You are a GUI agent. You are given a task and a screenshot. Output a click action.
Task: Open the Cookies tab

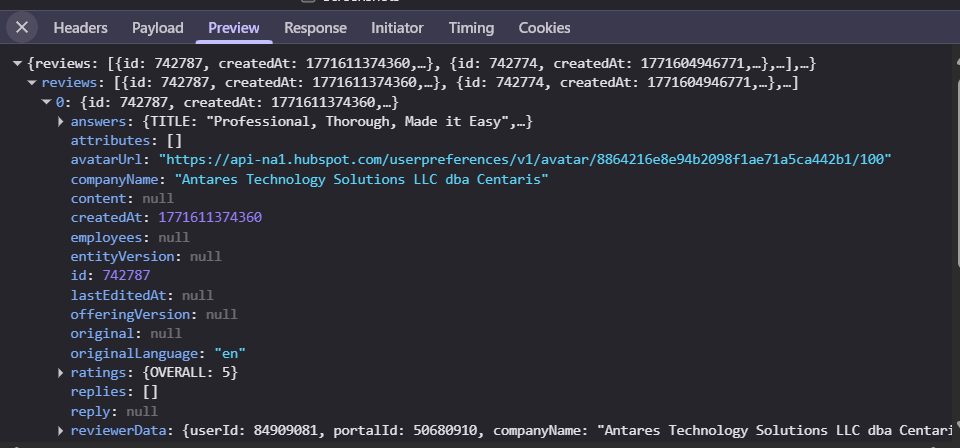point(544,28)
